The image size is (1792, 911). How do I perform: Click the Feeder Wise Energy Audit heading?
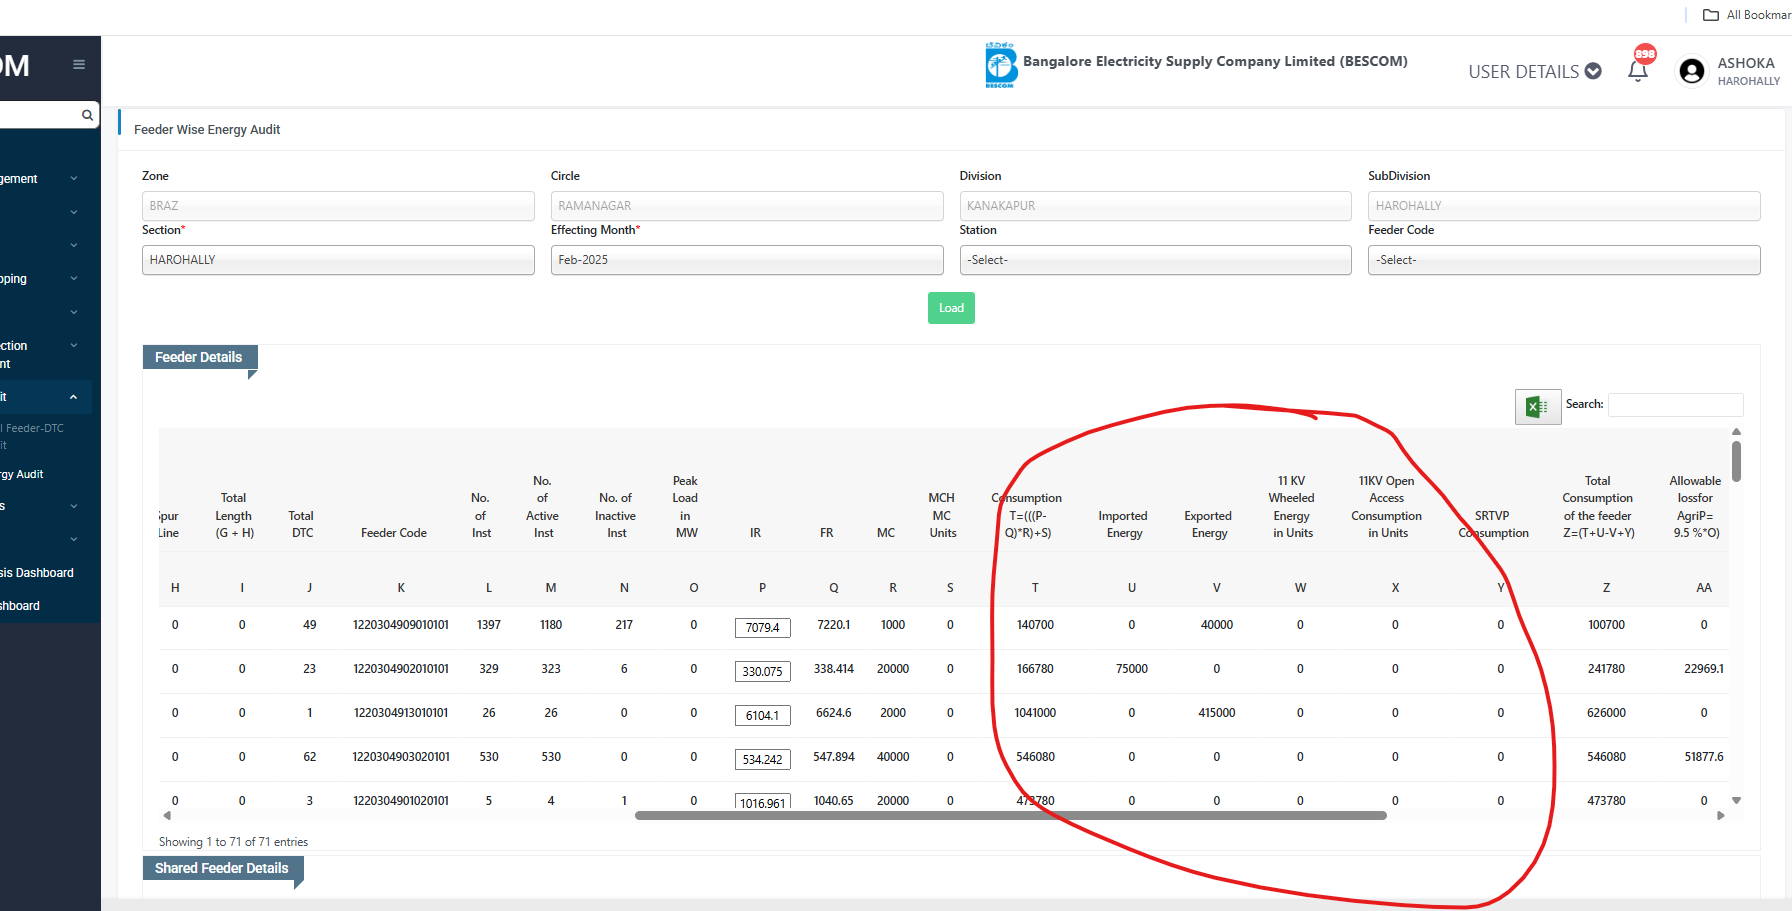tap(207, 130)
